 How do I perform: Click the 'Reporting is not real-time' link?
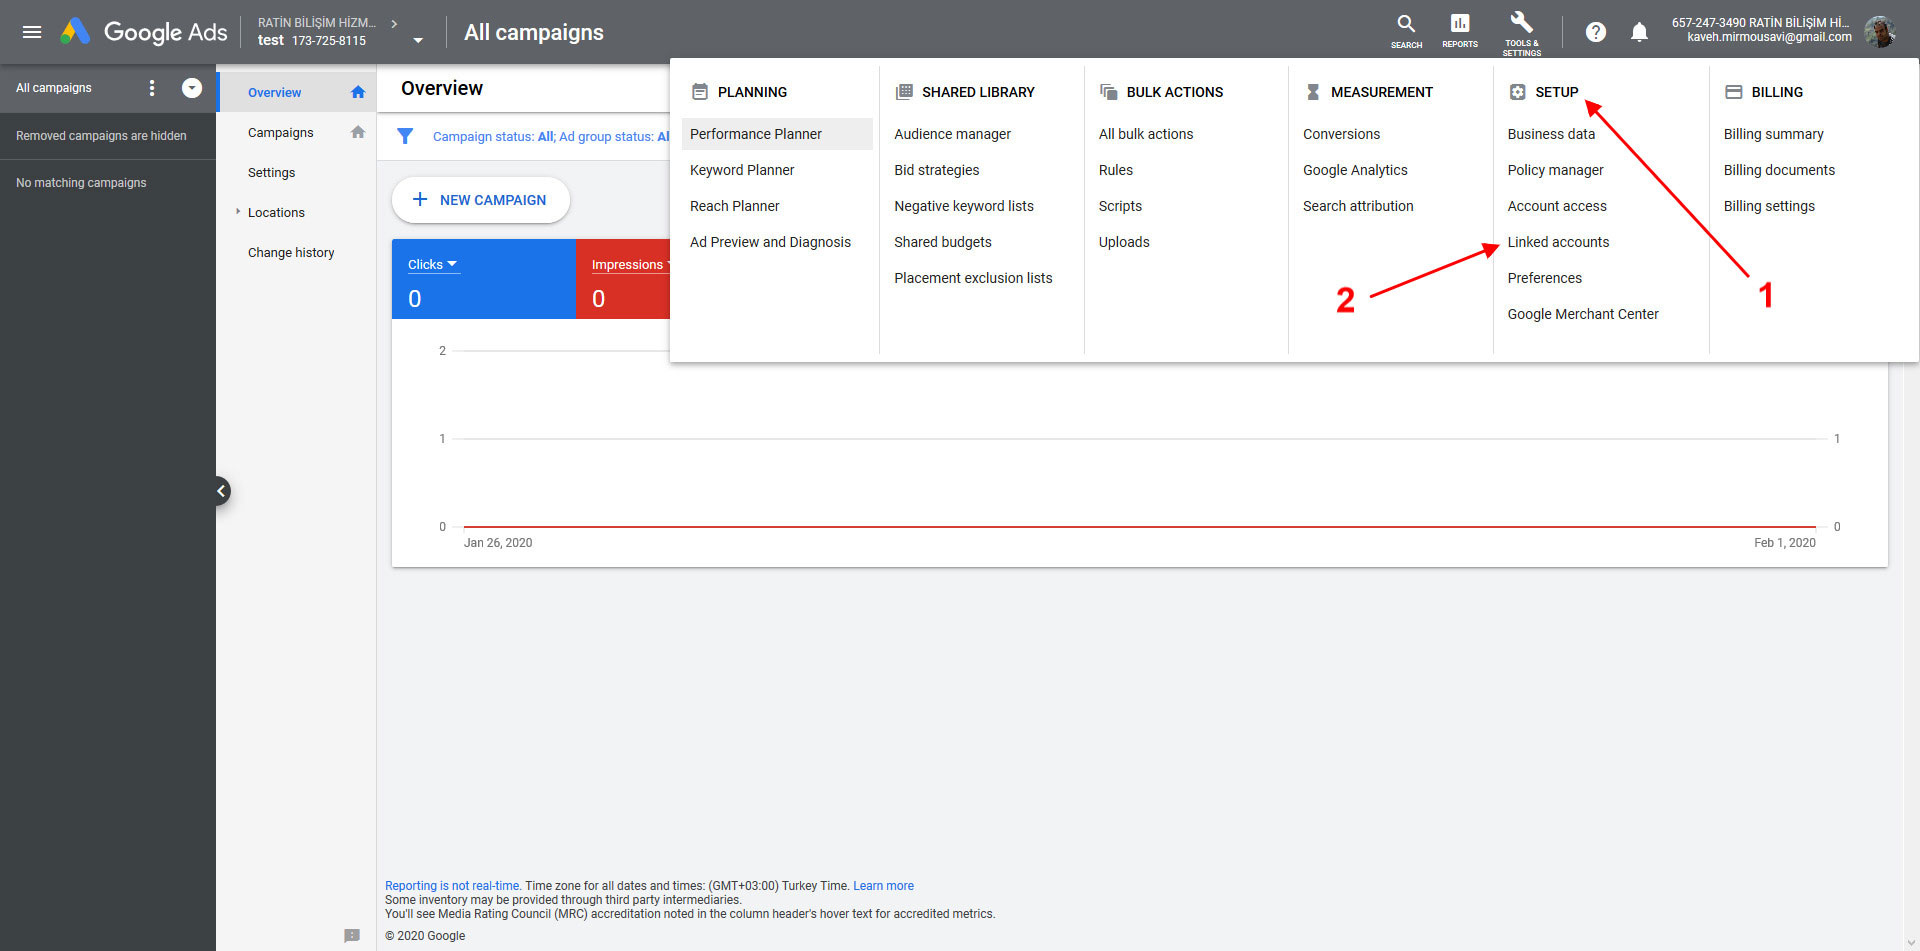point(453,886)
